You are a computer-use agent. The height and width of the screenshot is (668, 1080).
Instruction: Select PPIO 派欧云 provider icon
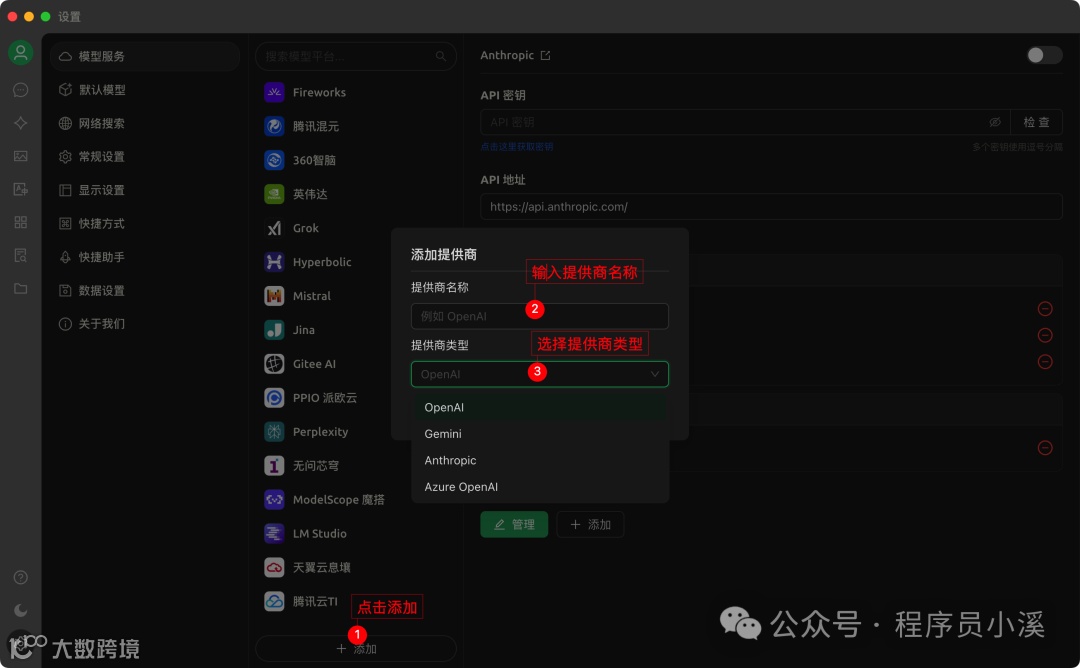pyautogui.click(x=274, y=397)
